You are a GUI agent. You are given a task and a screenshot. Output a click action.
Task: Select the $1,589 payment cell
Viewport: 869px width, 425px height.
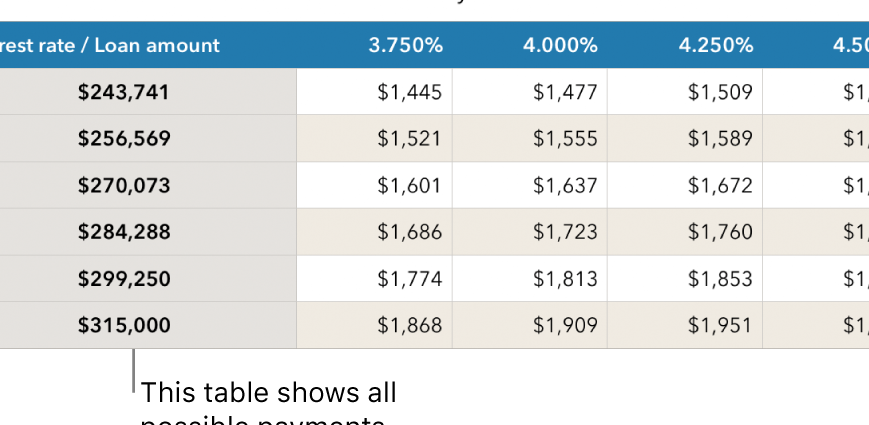click(x=720, y=138)
